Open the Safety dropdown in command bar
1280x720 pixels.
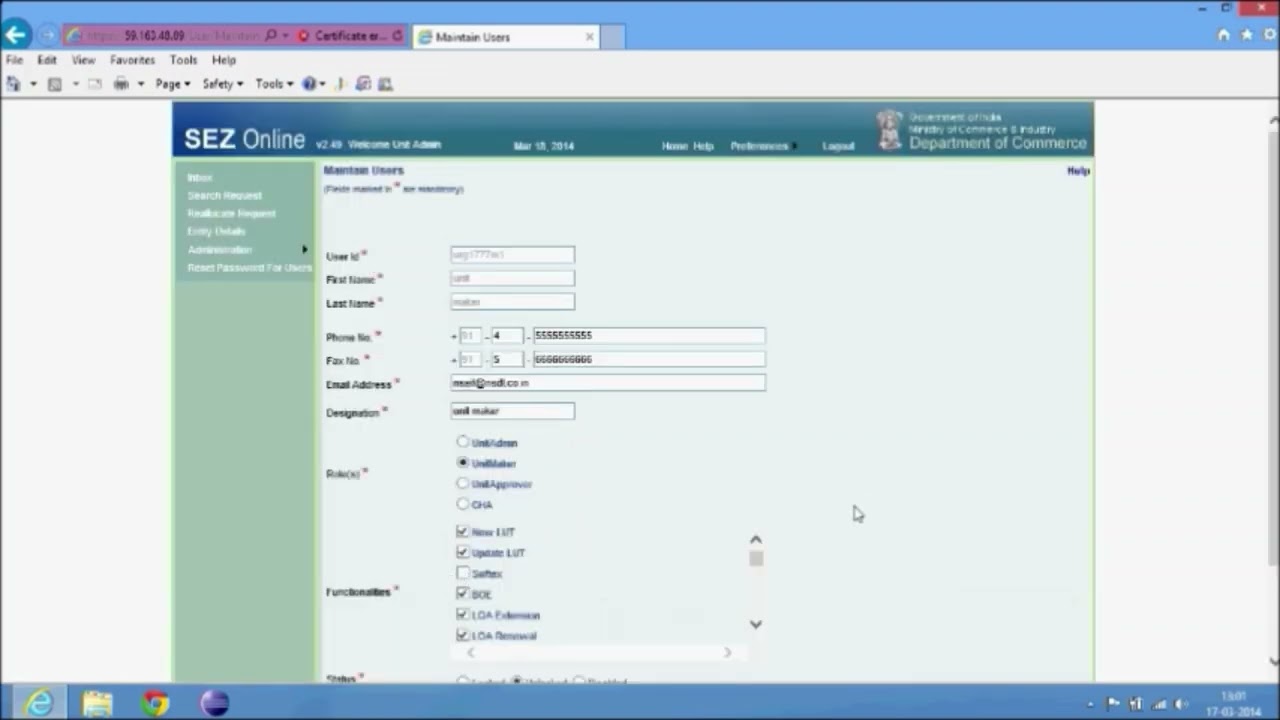coord(222,84)
